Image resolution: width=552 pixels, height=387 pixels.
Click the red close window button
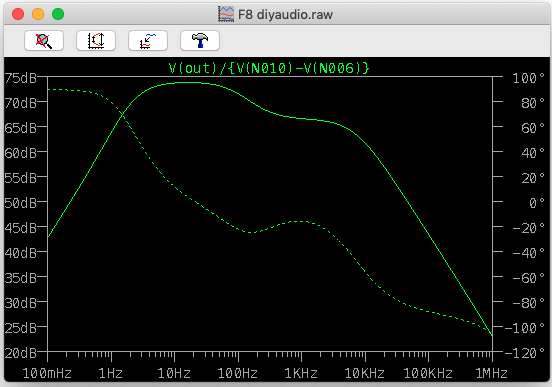(18, 14)
